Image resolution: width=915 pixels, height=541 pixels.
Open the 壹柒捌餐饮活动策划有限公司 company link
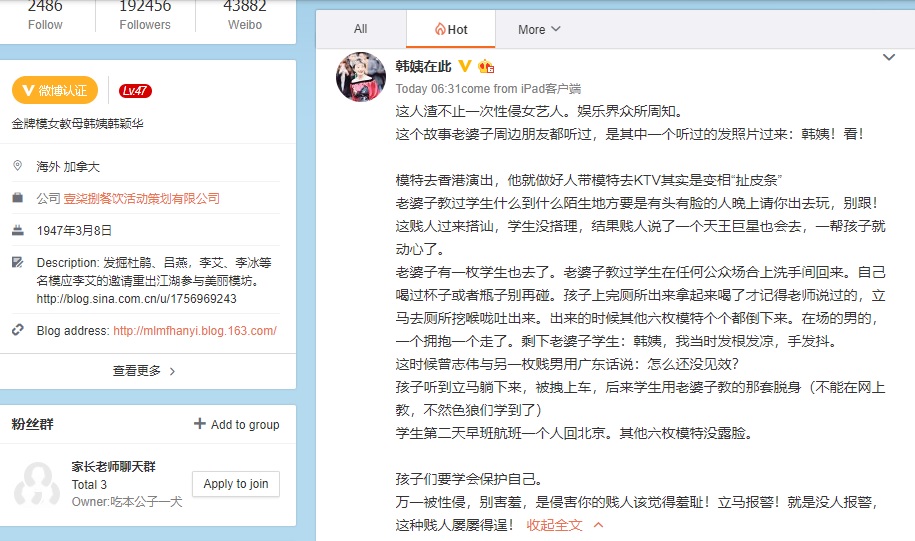142,198
